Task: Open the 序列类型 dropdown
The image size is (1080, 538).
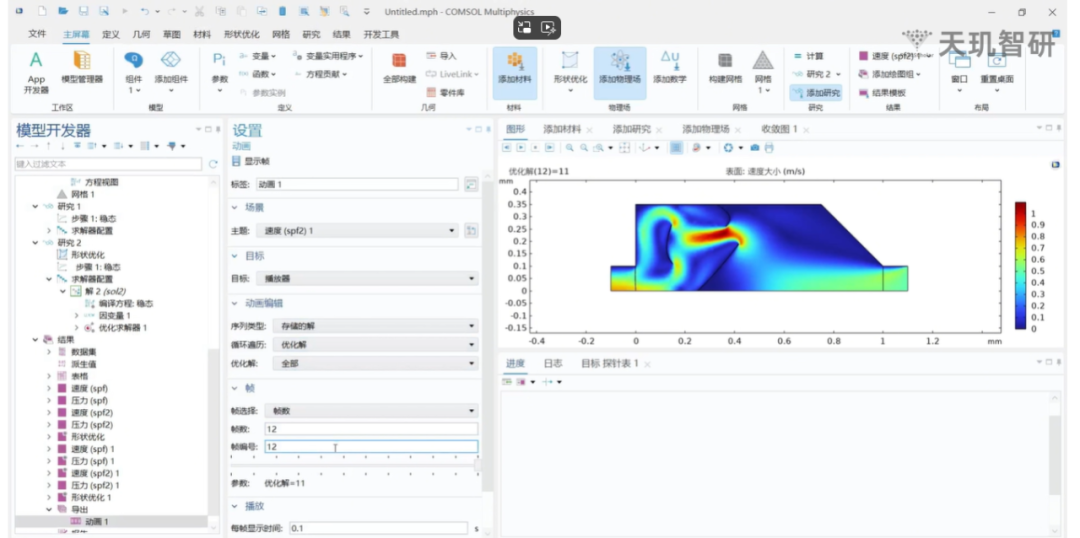Action: click(x=375, y=325)
